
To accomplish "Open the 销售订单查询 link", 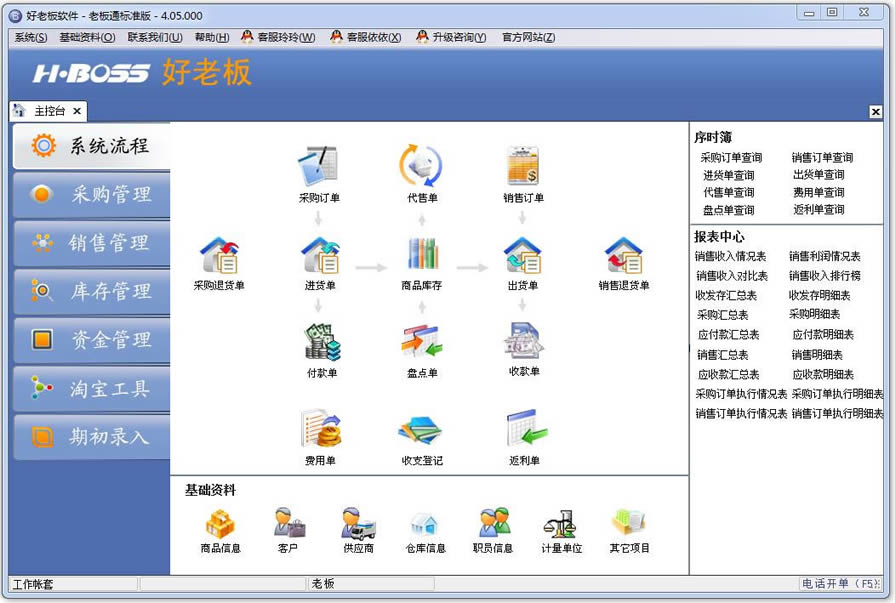I will click(x=823, y=158).
